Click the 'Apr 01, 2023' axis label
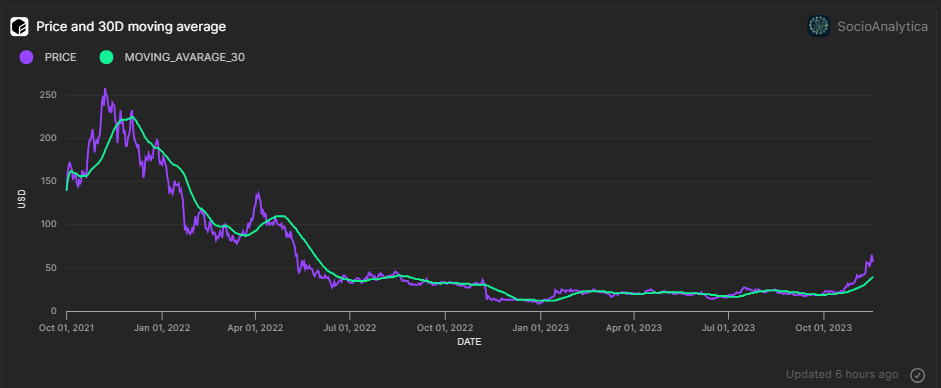 [634, 328]
